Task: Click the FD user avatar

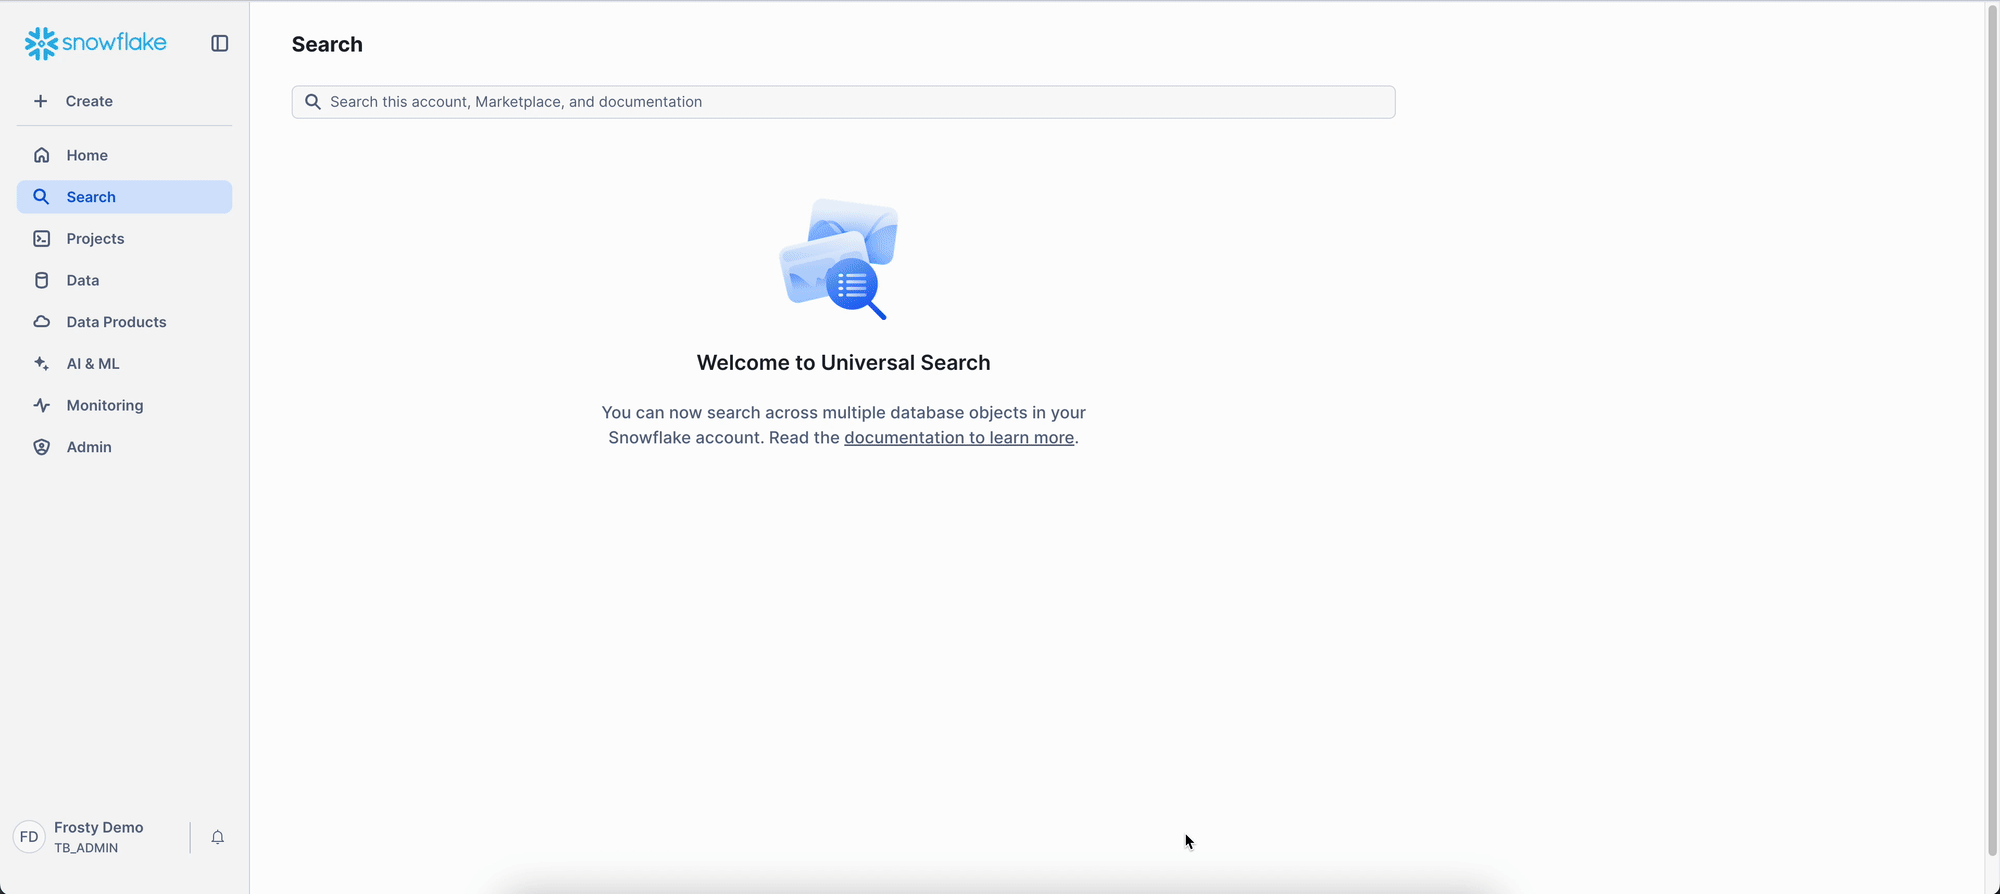Action: (x=29, y=837)
